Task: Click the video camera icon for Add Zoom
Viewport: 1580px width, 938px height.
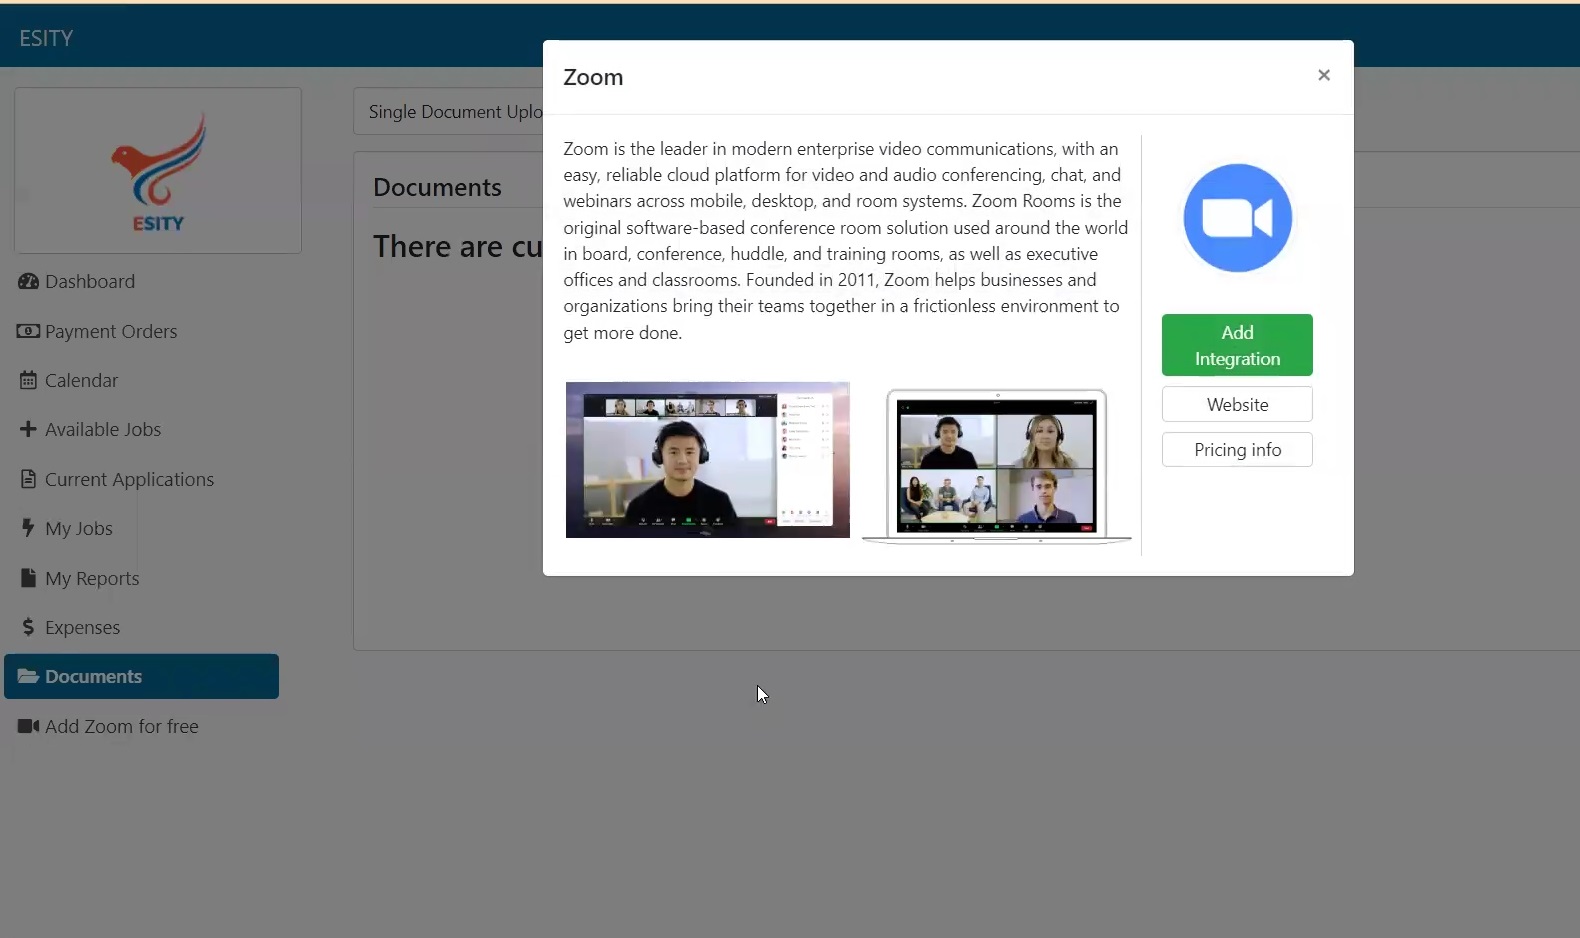Action: click(x=28, y=726)
